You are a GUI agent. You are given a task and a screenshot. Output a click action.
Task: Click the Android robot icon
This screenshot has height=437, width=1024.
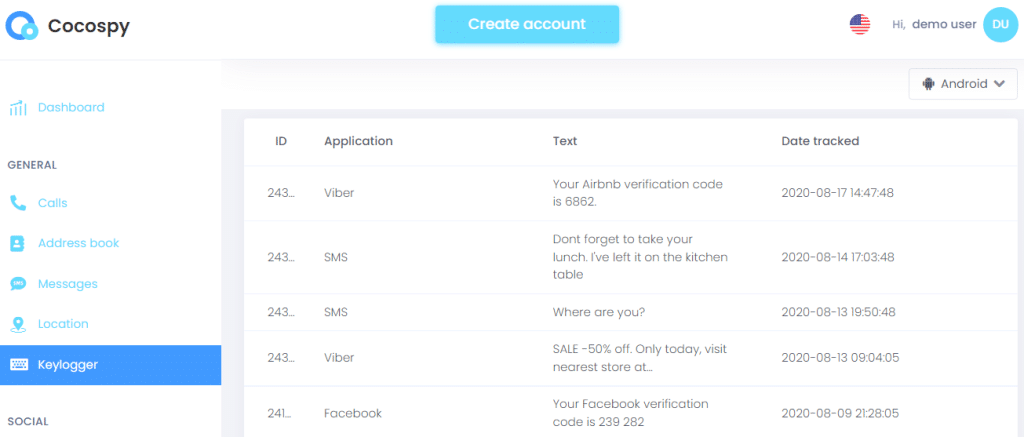click(x=927, y=84)
